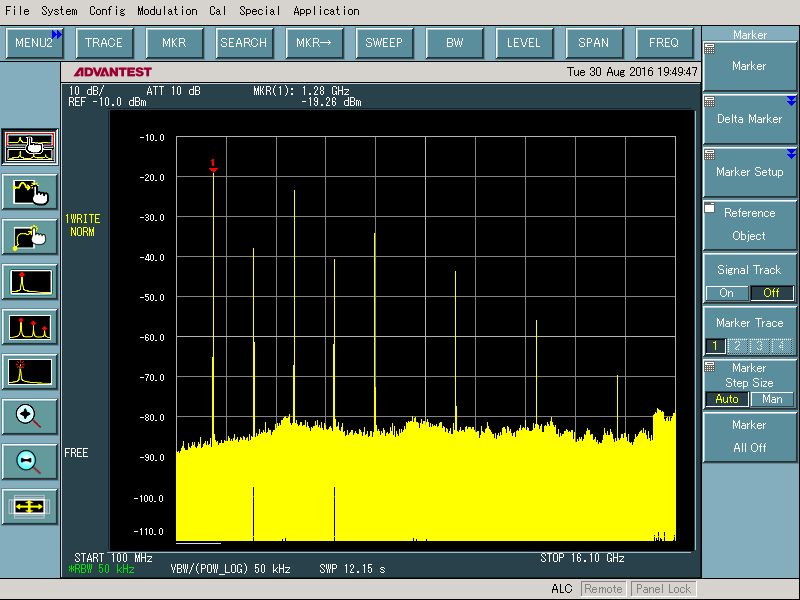The image size is (800, 600).
Task: Open the Cal menu
Action: [x=217, y=11]
